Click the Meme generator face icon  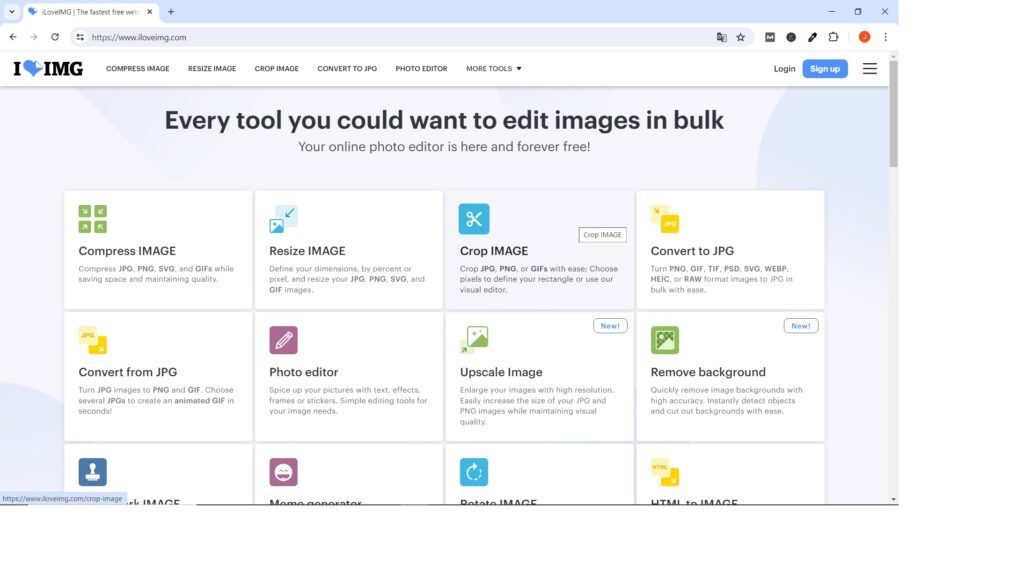[283, 472]
